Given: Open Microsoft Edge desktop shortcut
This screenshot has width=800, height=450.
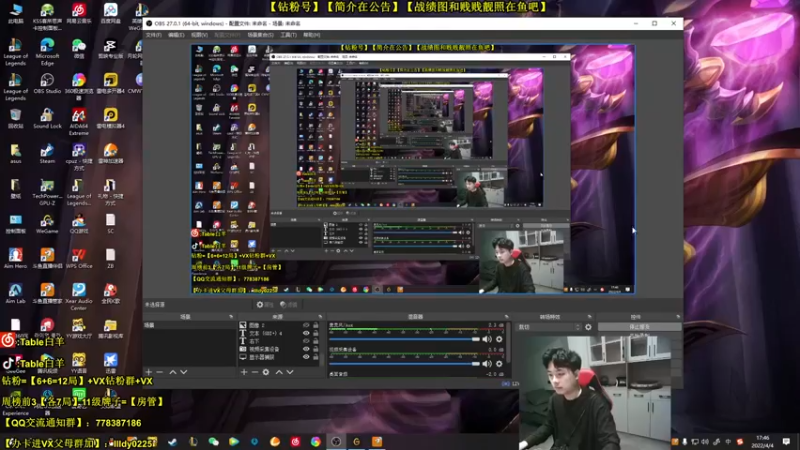Looking at the screenshot, I should coord(47,52).
